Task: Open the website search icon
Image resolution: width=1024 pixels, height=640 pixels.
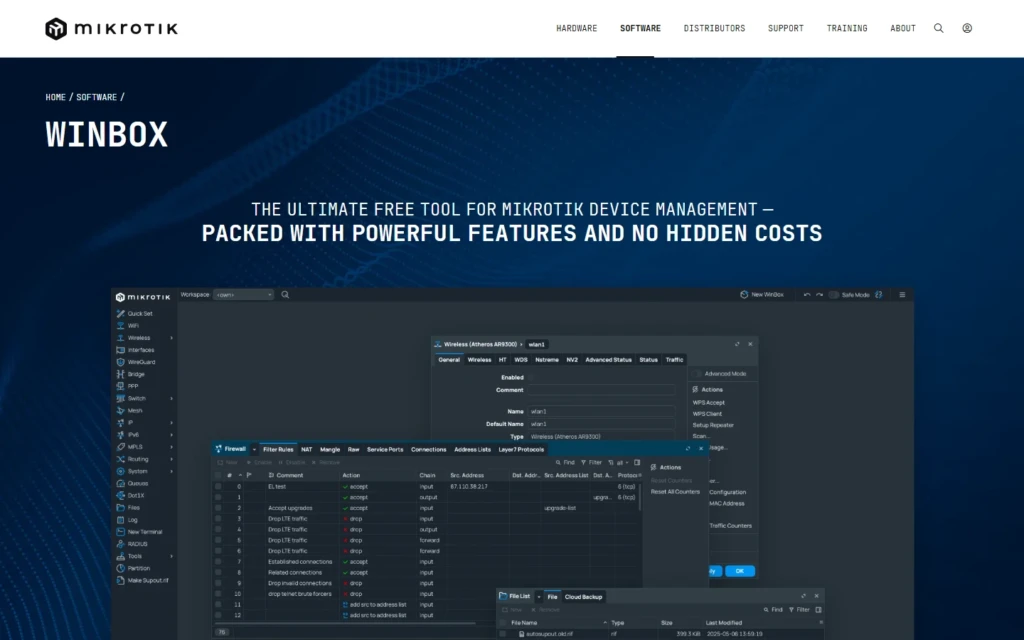Action: [x=938, y=28]
